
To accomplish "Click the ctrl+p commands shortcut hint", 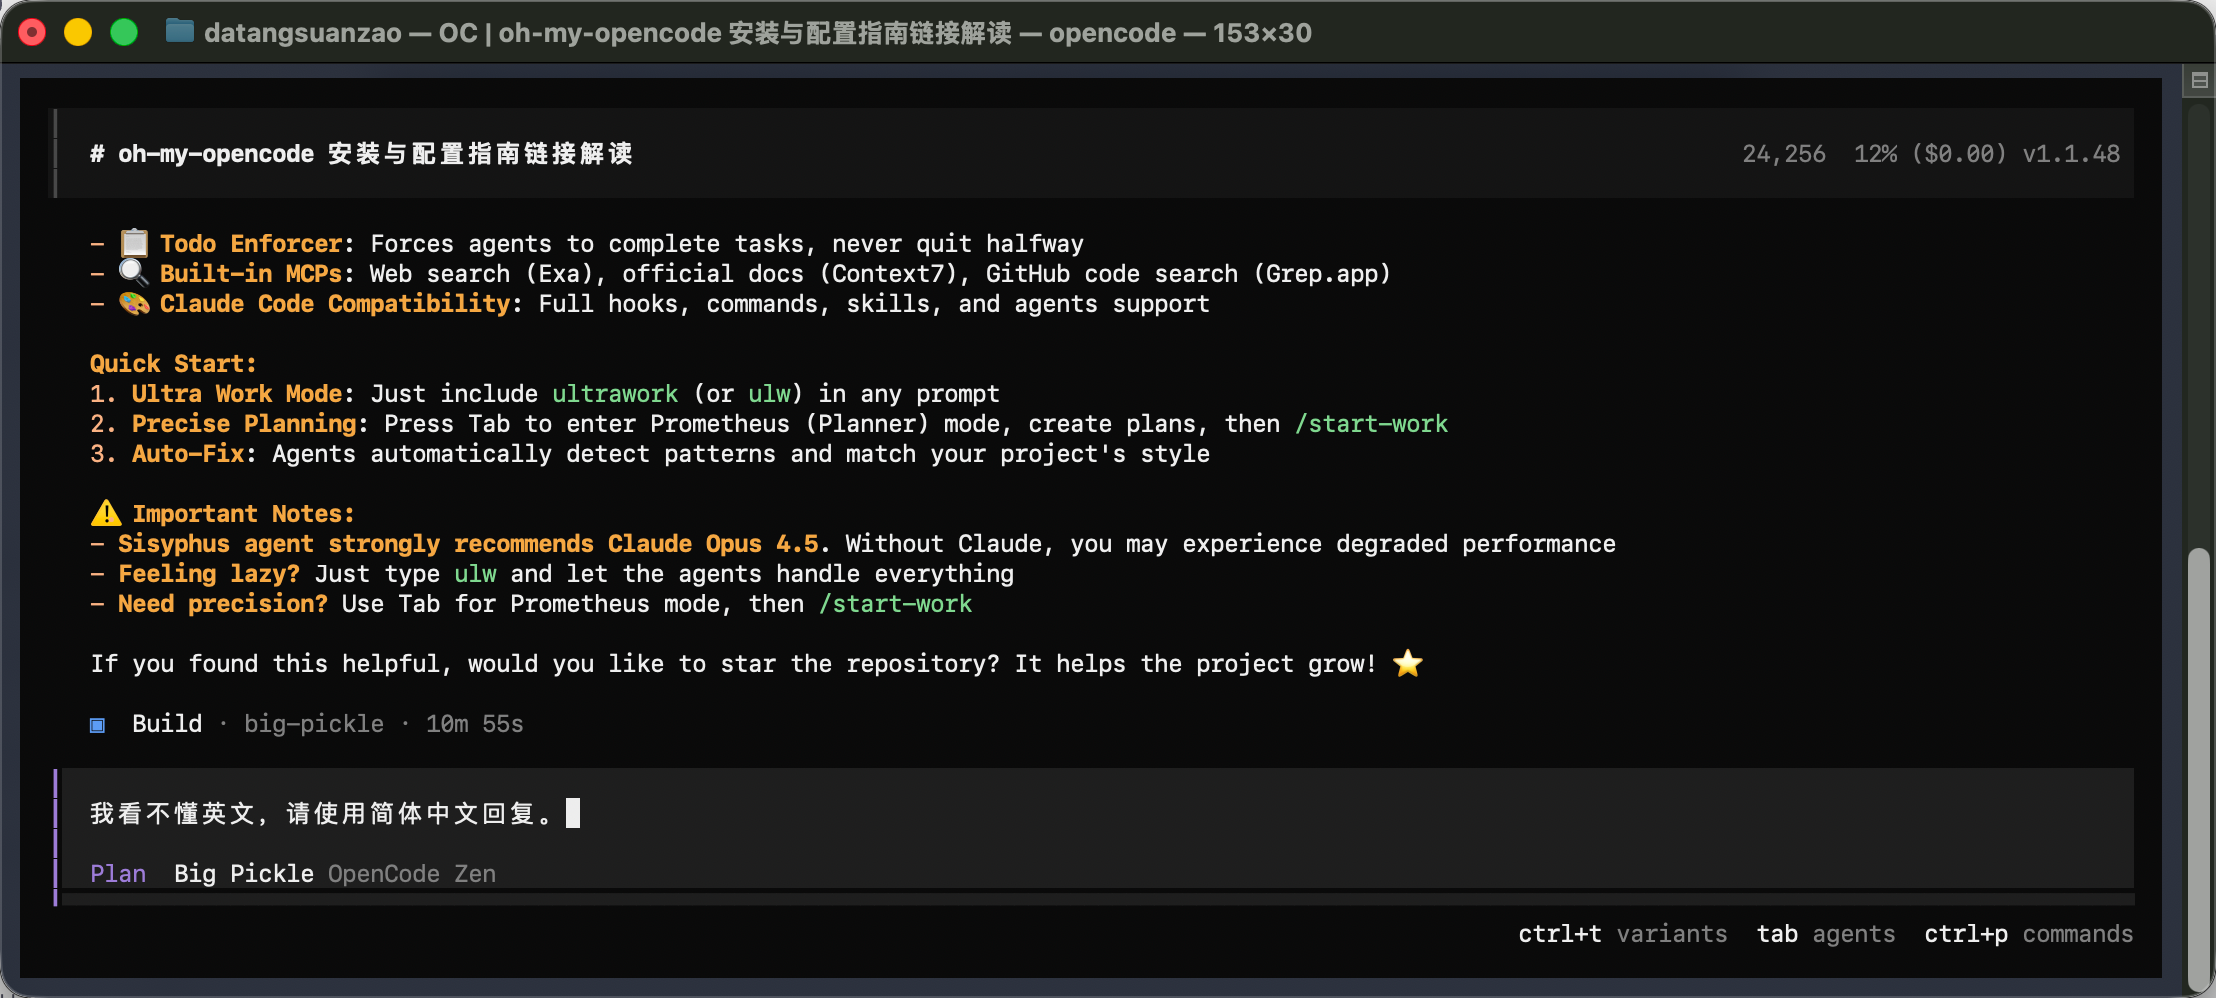I will click(x=2029, y=934).
